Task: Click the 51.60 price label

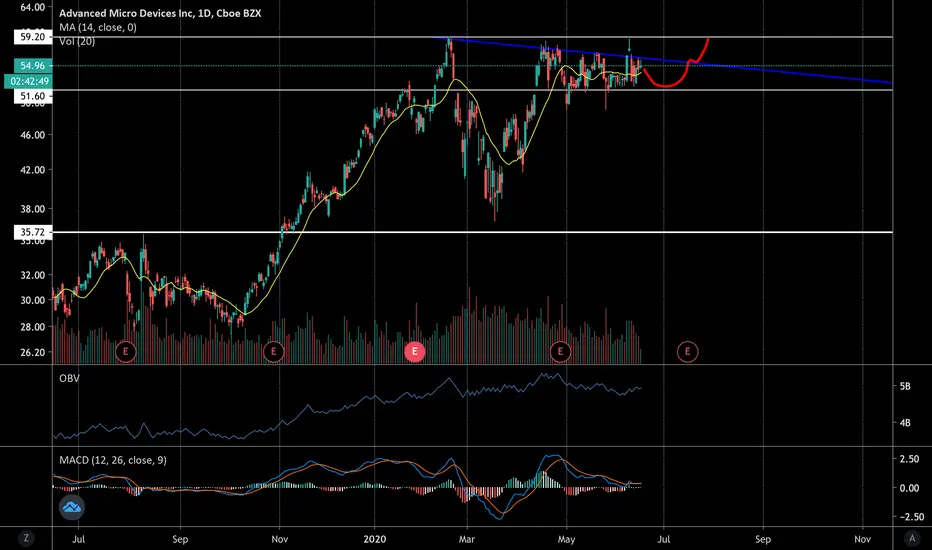Action: coord(33,96)
